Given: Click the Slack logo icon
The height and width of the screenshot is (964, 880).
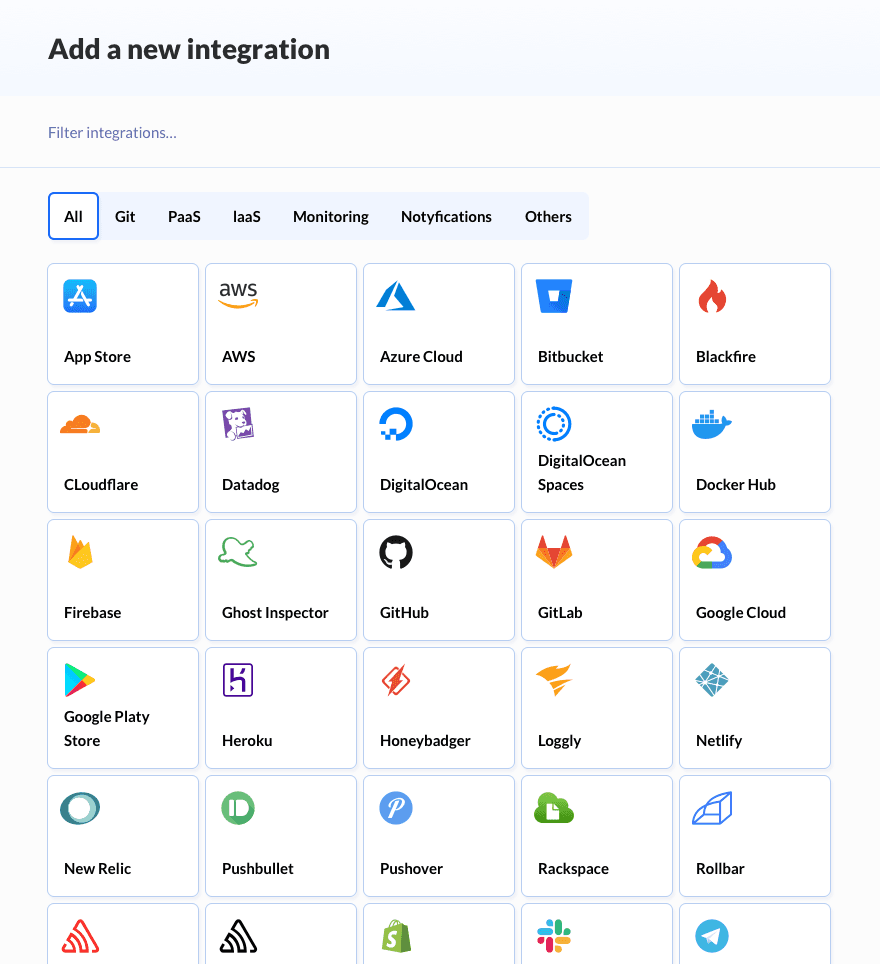Looking at the screenshot, I should pyautogui.click(x=554, y=937).
